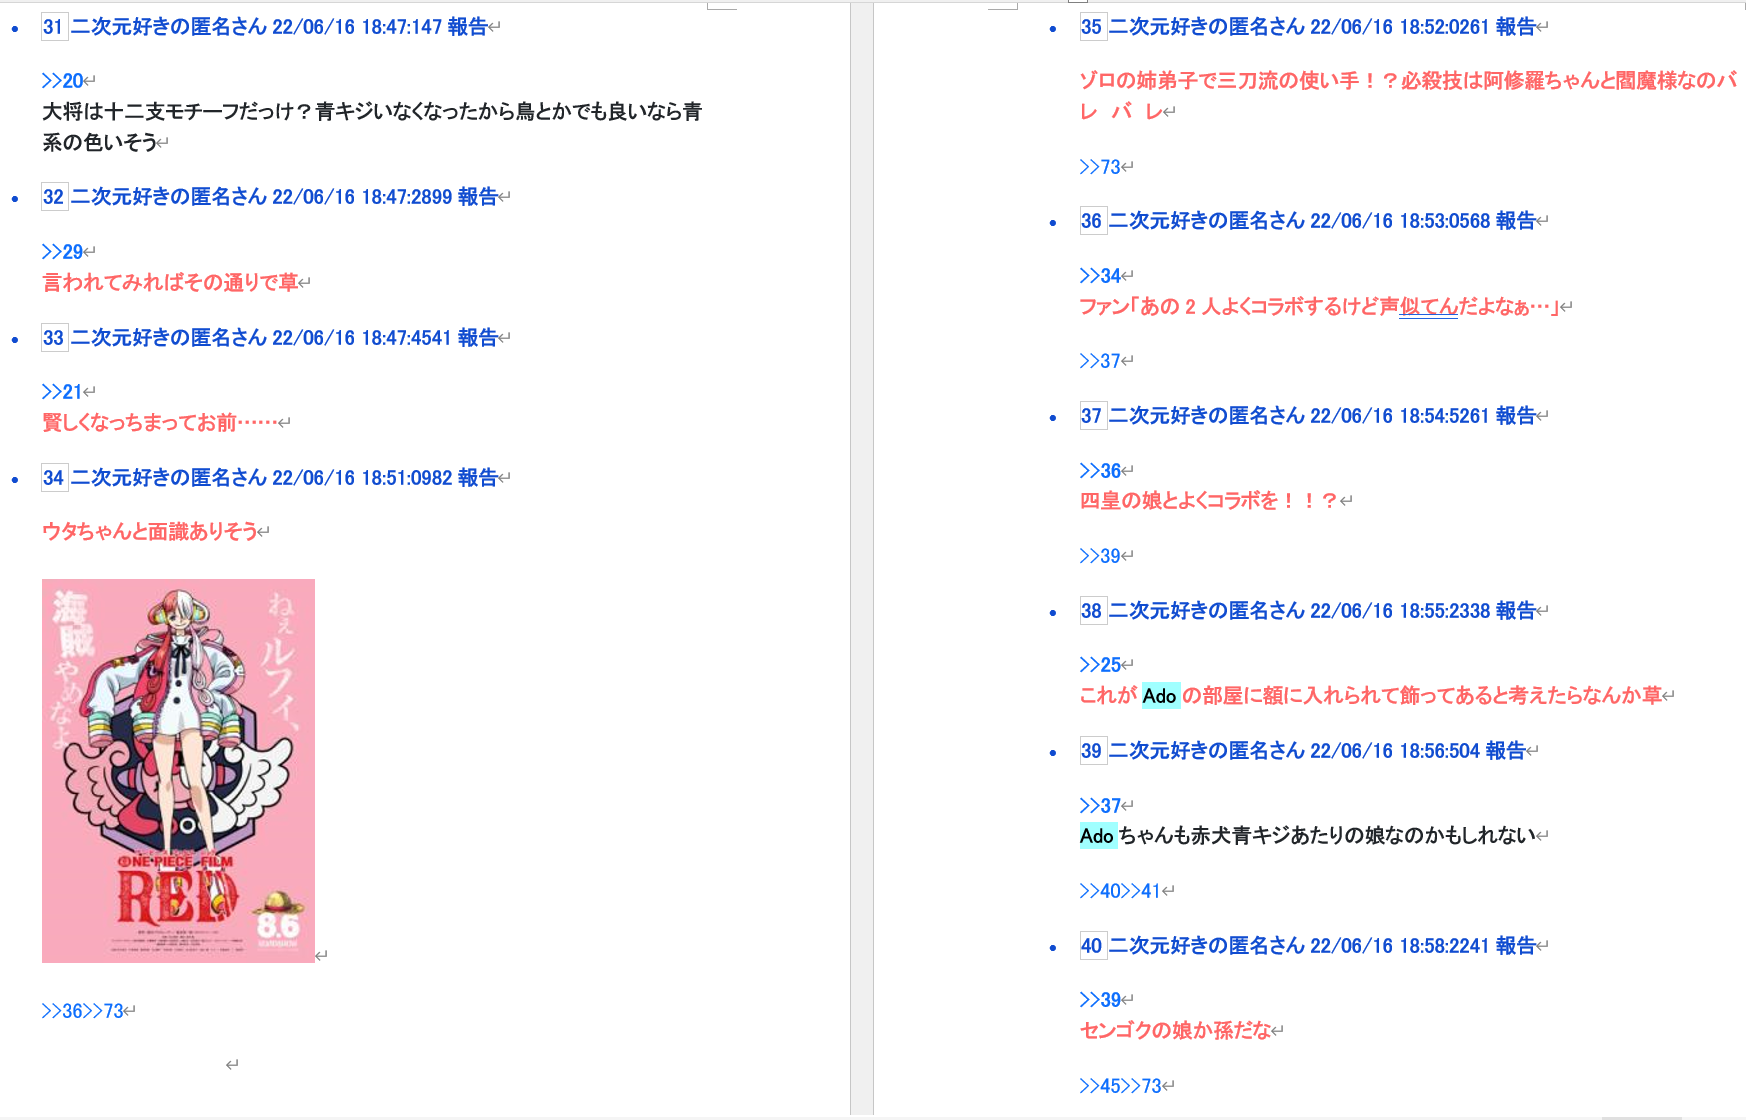Screen dimensions: 1746x1120
Task: Click post number 39 link
Action: click(x=1091, y=751)
